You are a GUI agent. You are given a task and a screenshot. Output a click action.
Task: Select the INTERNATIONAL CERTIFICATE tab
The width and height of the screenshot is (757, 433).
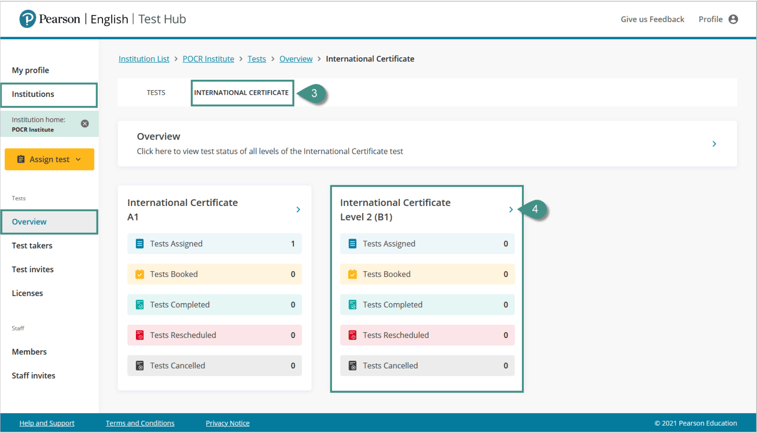point(241,93)
